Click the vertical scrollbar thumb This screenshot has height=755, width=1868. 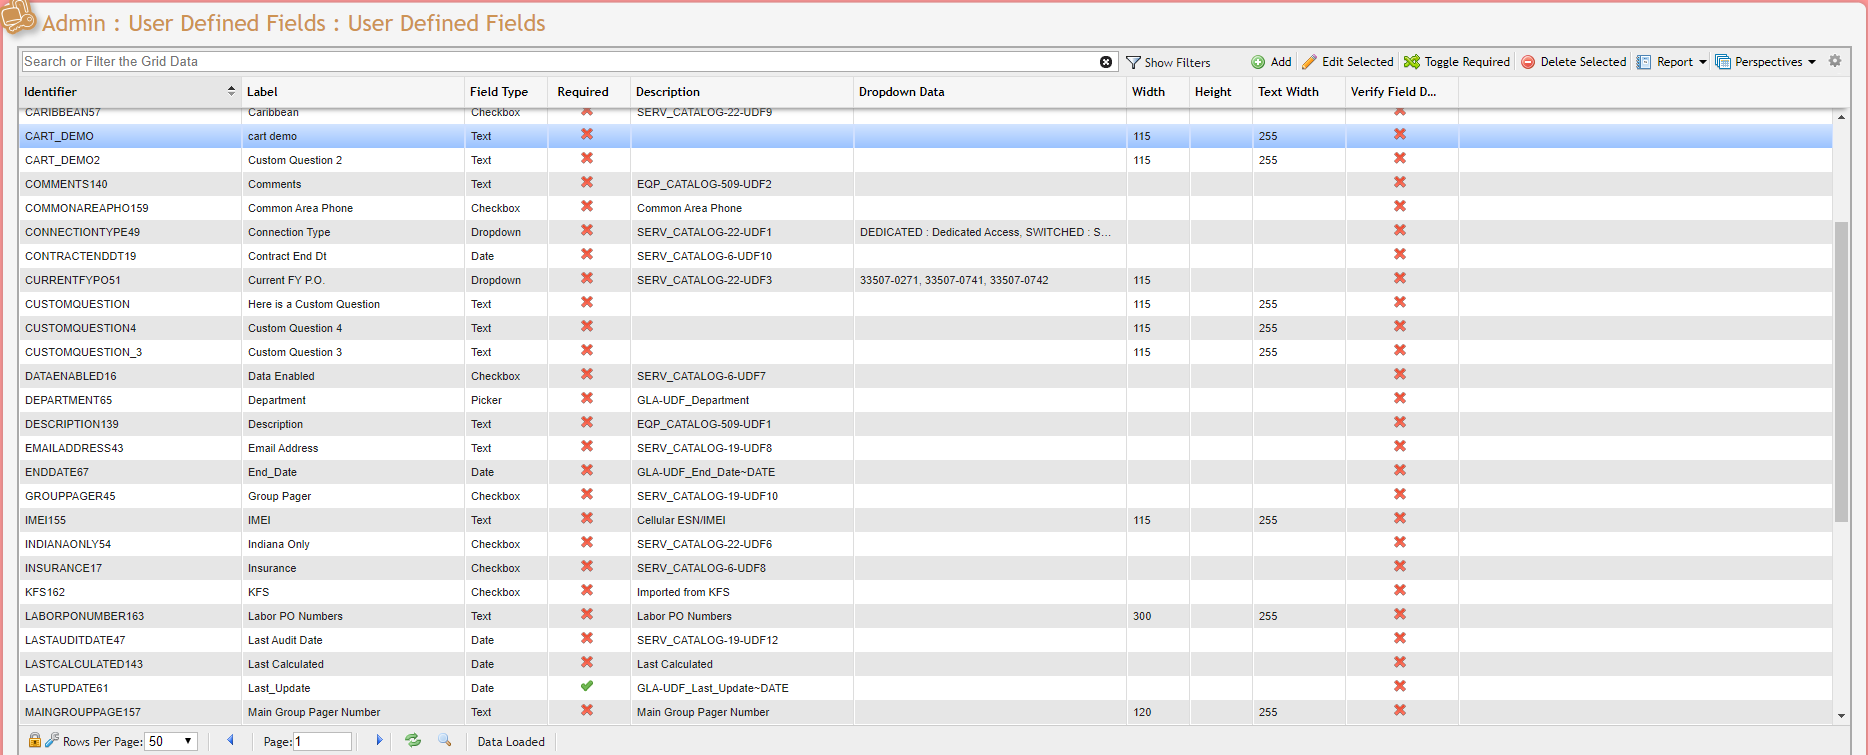1841,370
